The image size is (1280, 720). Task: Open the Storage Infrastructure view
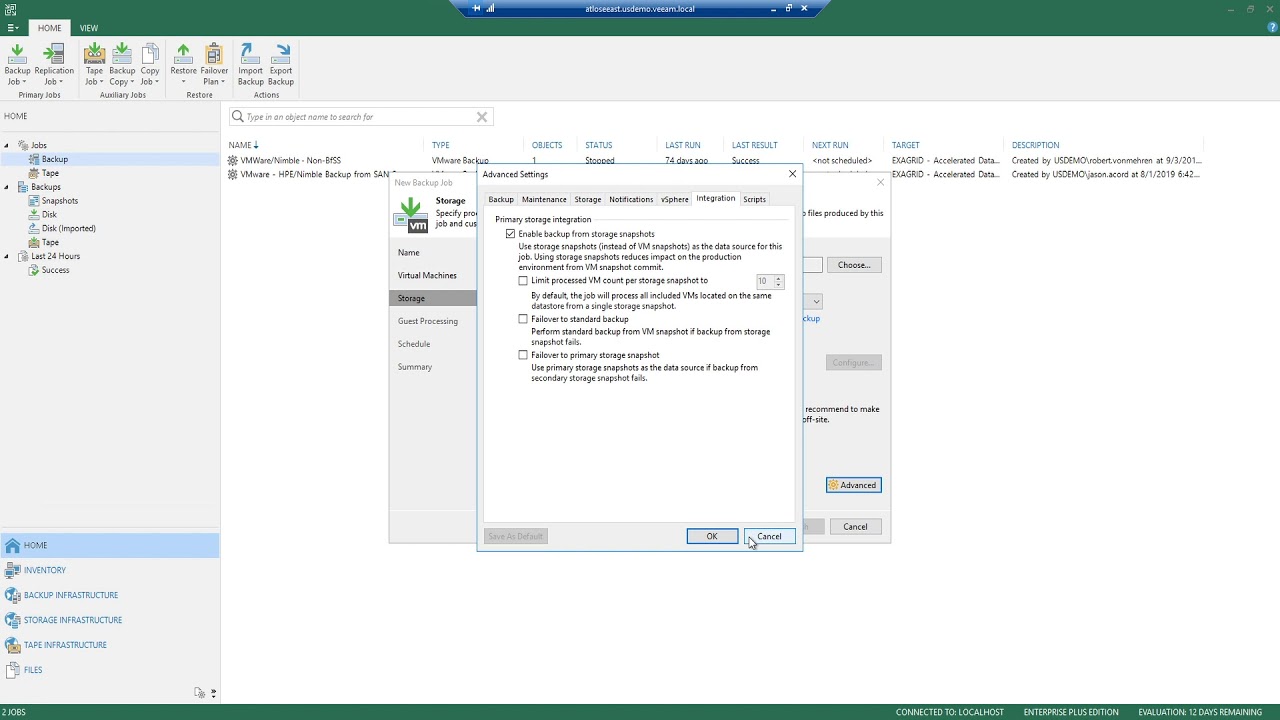tap(110, 620)
